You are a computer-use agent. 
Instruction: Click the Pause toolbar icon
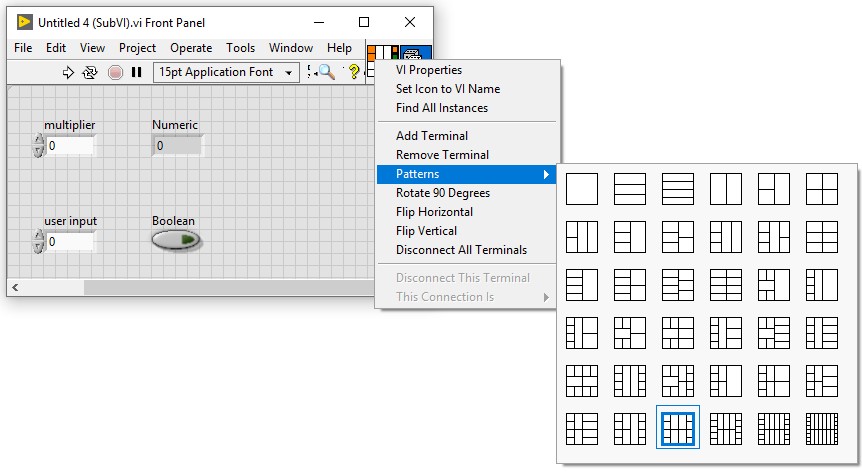pos(136,73)
